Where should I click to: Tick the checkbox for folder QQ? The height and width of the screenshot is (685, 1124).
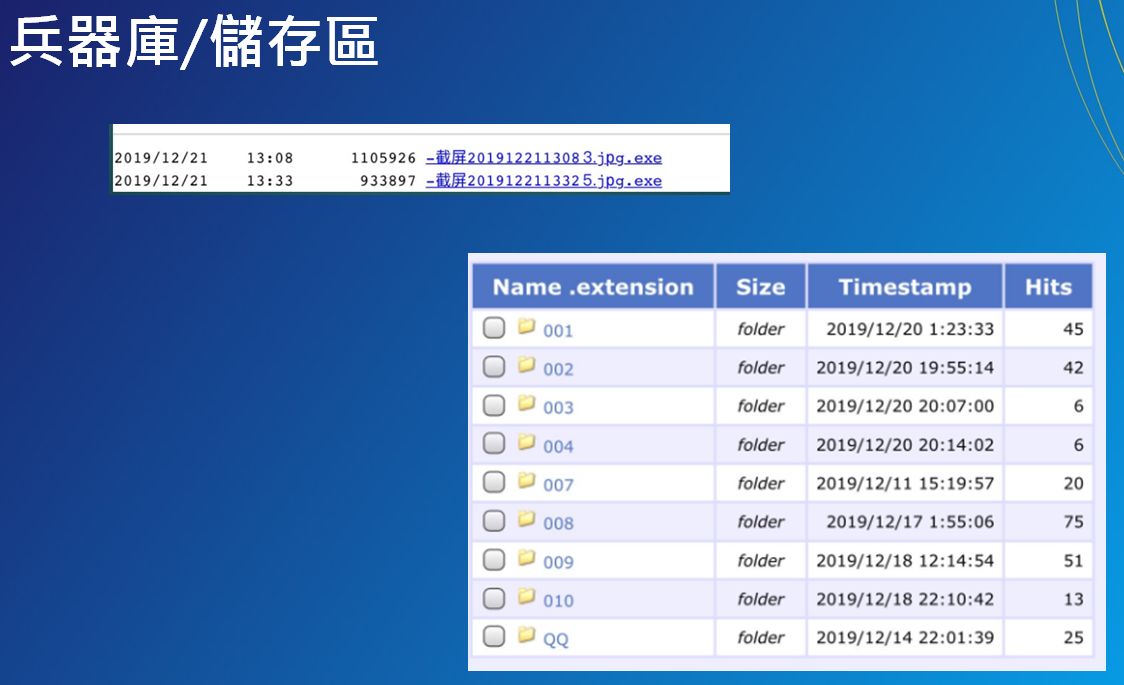click(x=494, y=636)
